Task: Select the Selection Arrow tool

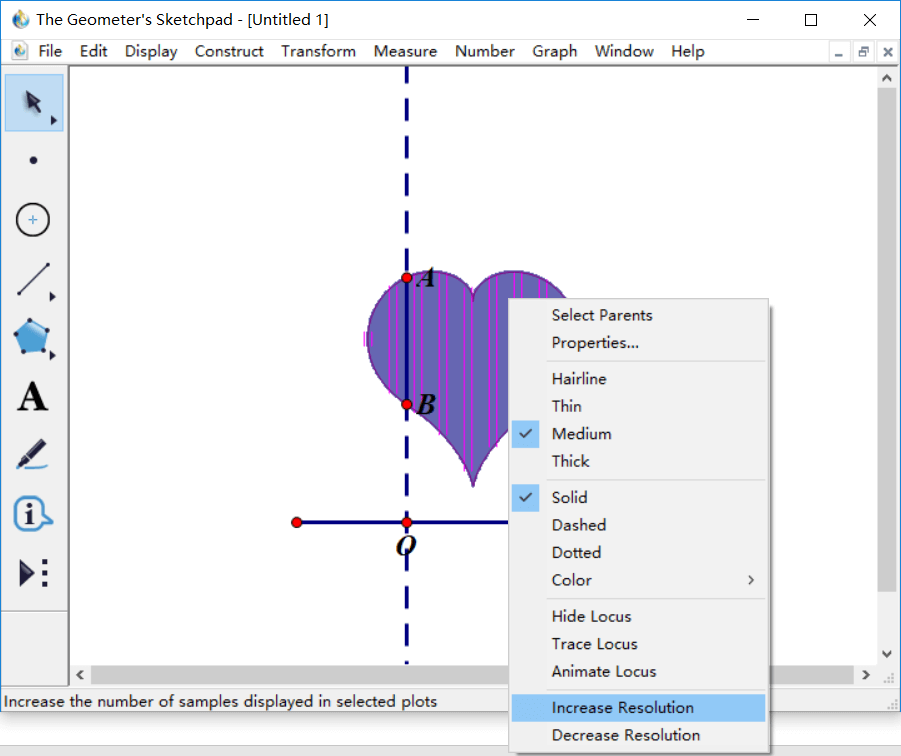Action: (34, 103)
